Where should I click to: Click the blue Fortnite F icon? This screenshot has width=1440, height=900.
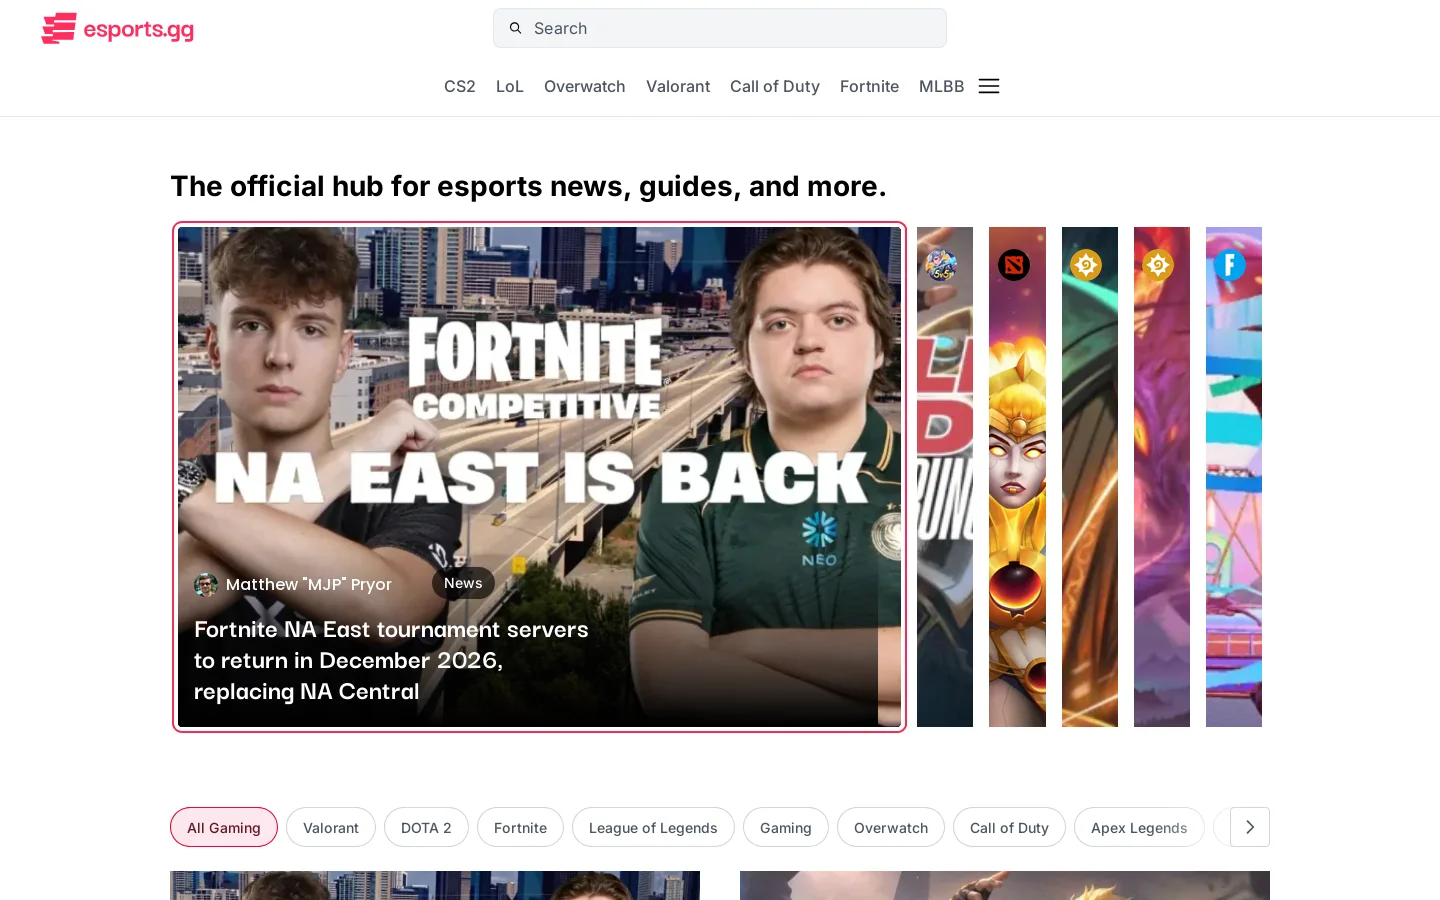click(1230, 265)
